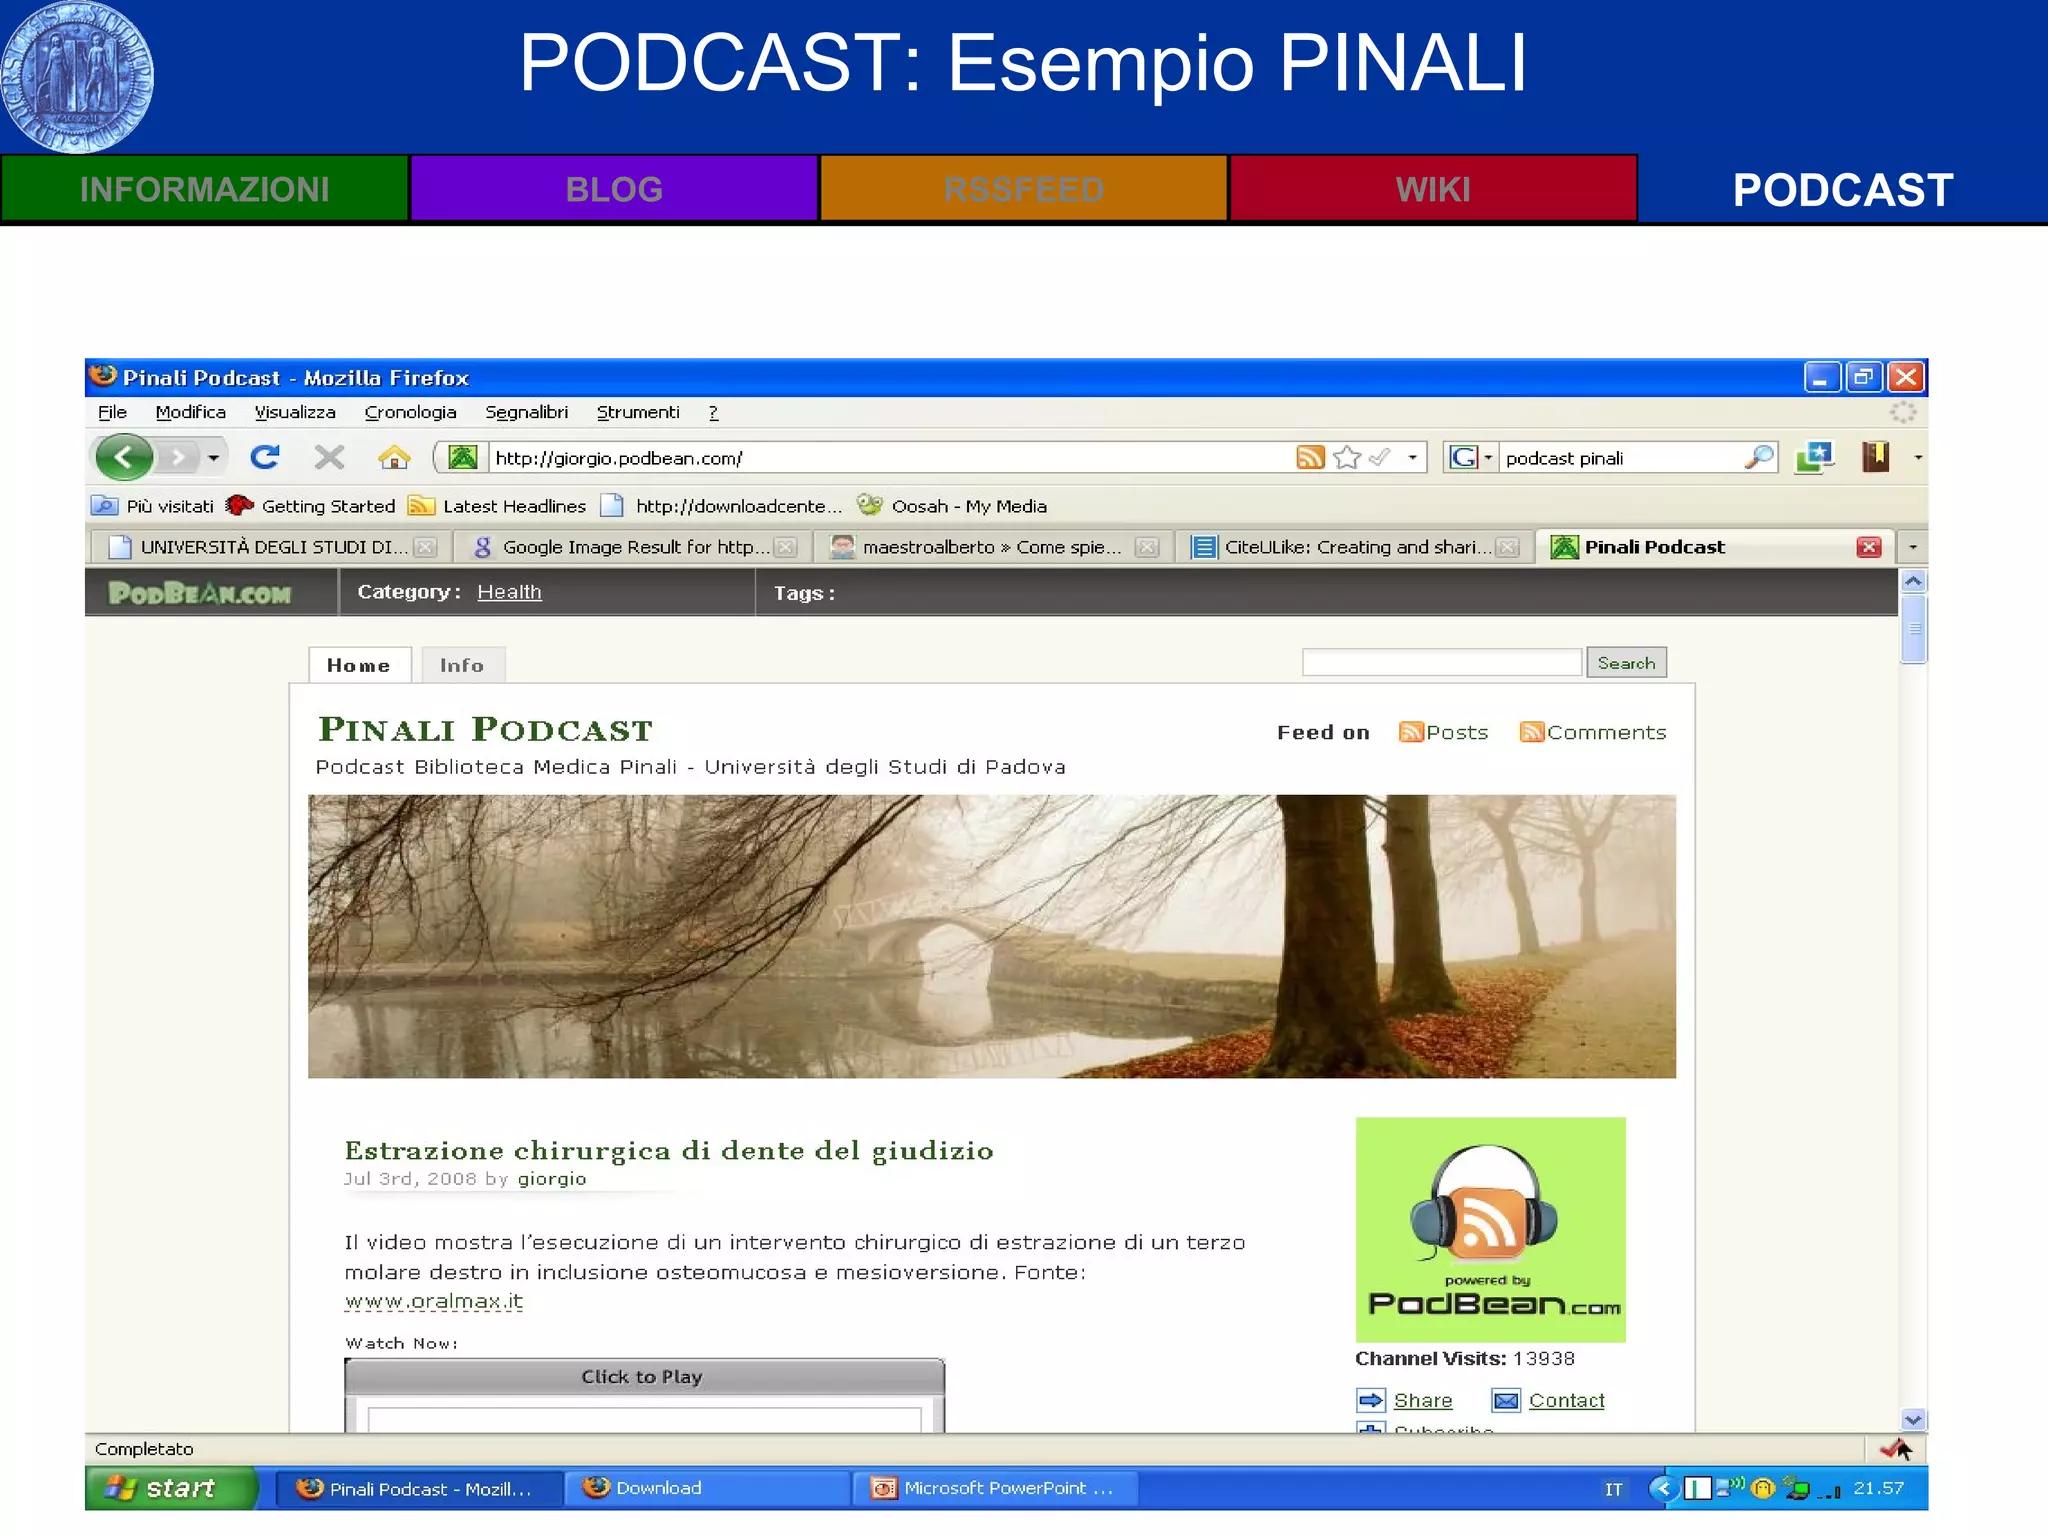Open the home page icon
The height and width of the screenshot is (1536, 2048).
394,458
